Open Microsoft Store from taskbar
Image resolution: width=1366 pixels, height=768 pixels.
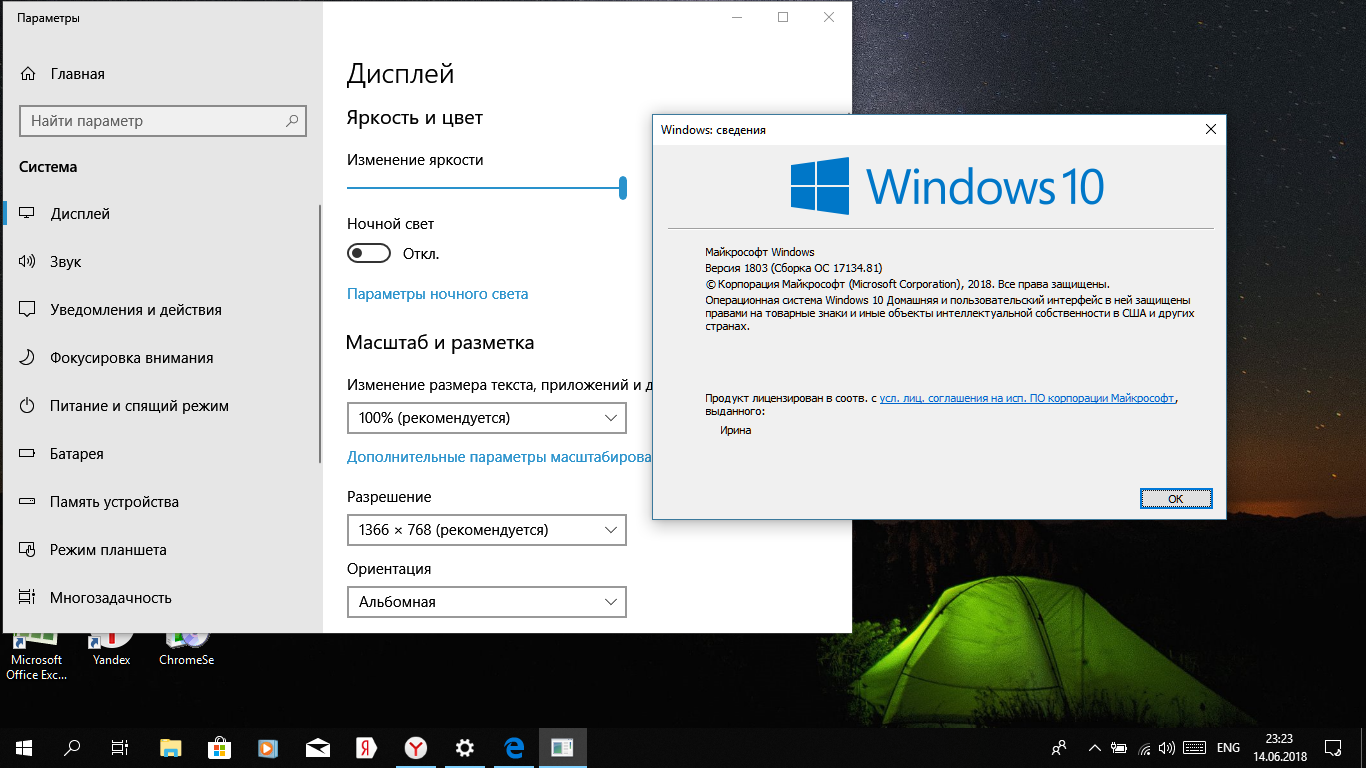[x=219, y=747]
